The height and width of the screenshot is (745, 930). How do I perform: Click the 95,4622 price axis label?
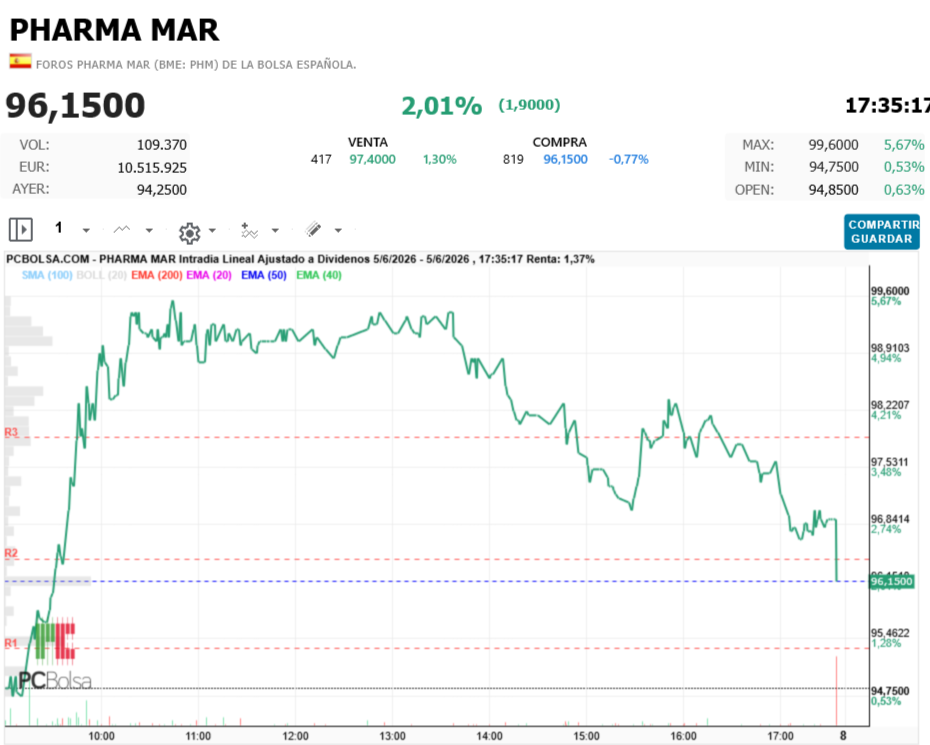(890, 633)
